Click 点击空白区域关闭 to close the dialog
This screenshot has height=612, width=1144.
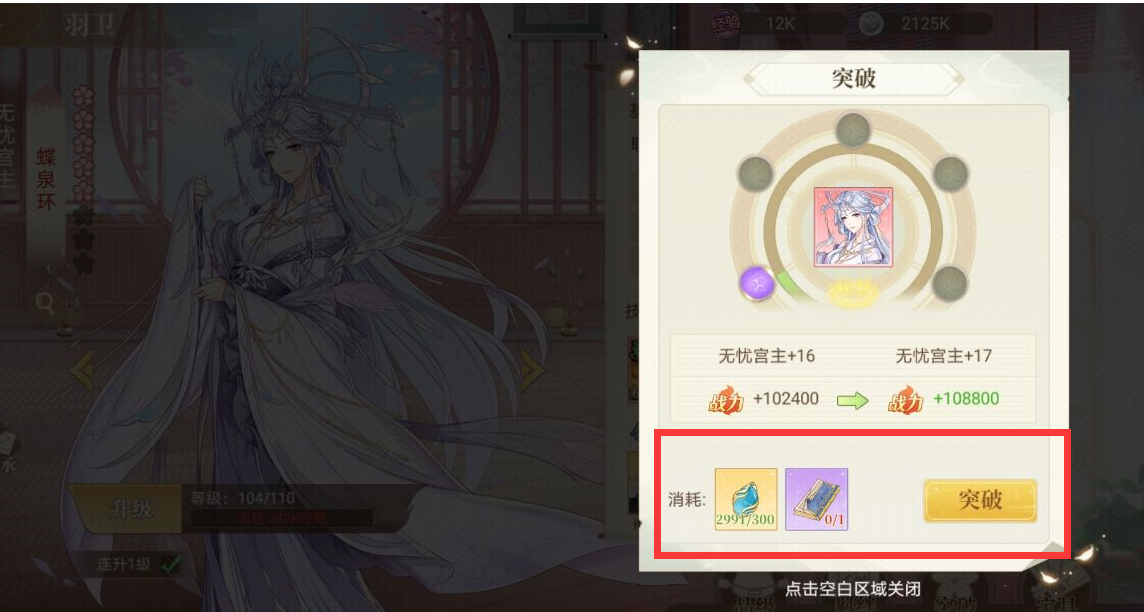(852, 589)
